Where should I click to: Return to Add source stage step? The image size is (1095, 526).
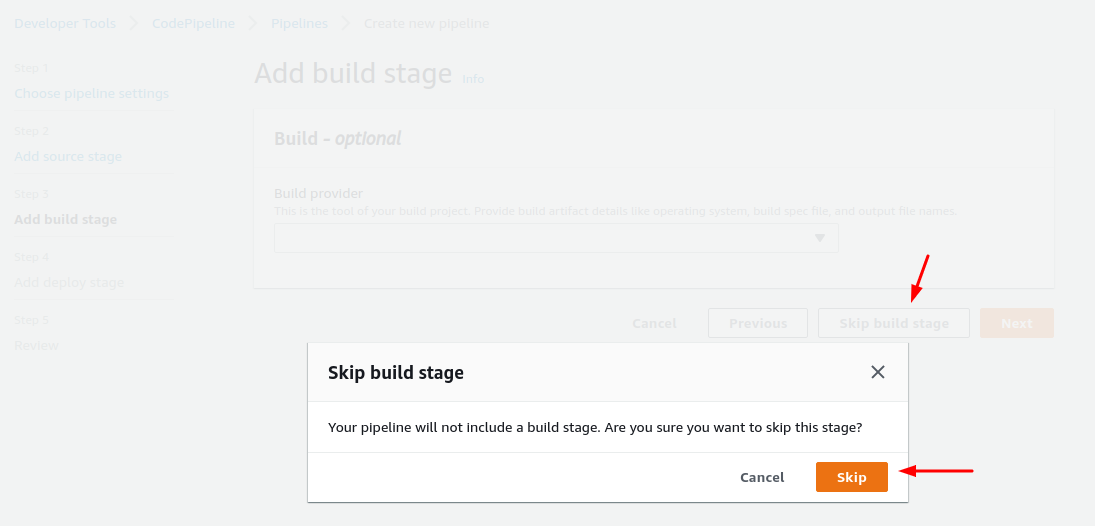(x=68, y=157)
